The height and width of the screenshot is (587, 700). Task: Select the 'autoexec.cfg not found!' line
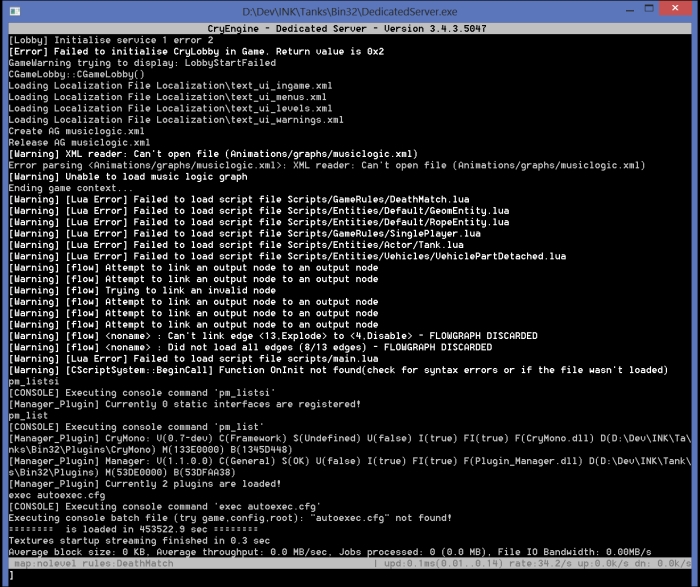pos(230,518)
